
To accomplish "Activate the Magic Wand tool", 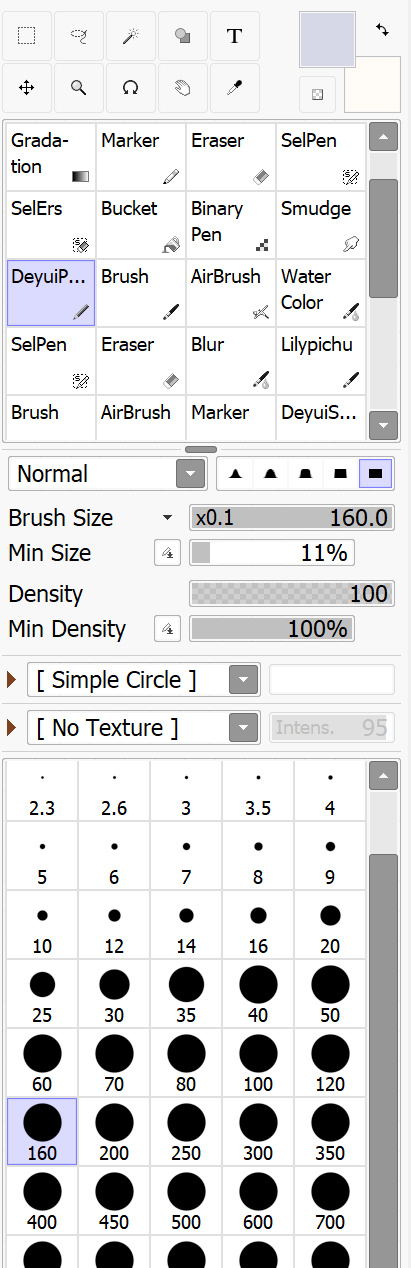I will pos(131,37).
